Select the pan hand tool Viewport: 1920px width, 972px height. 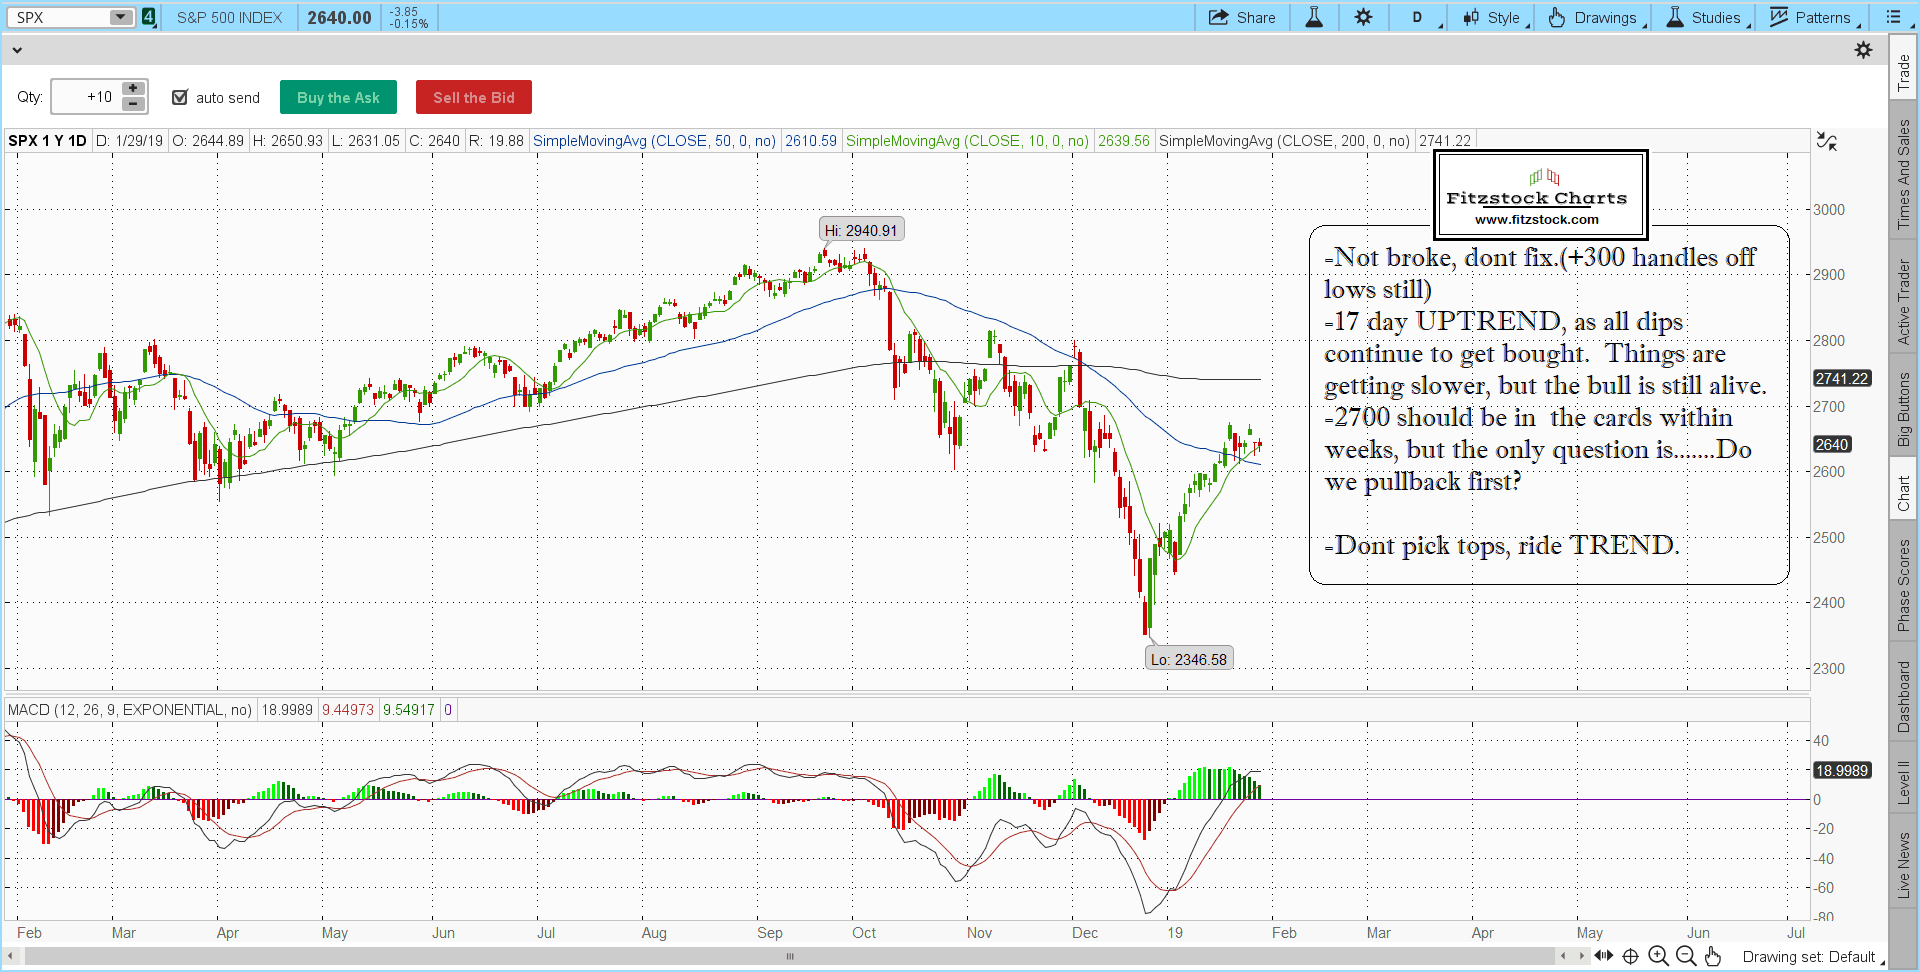1713,956
